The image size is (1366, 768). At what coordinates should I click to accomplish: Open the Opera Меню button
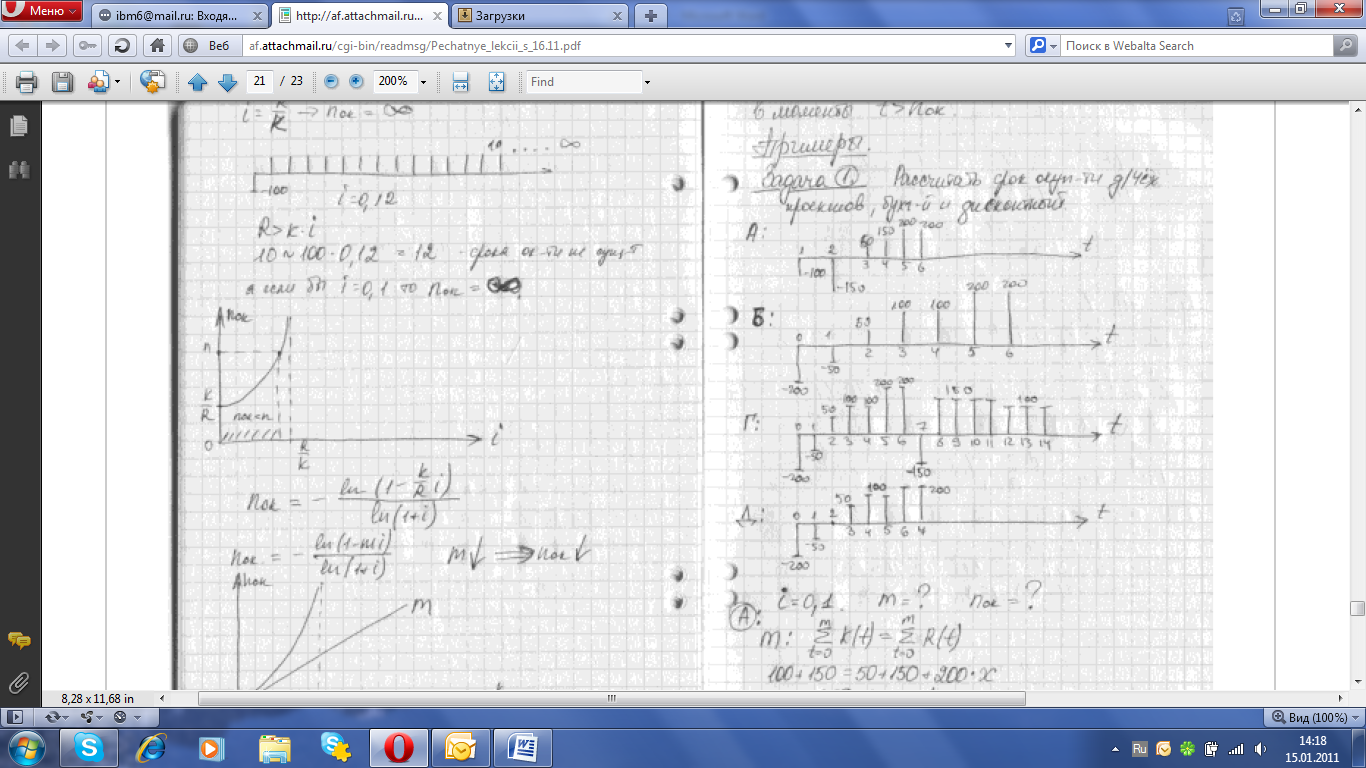[42, 12]
